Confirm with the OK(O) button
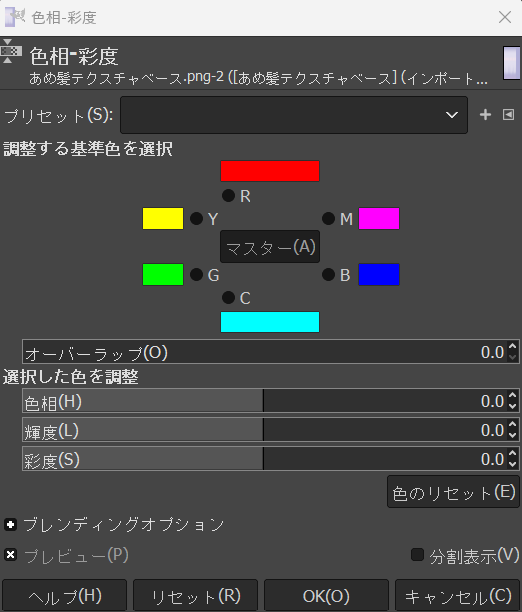 (326, 596)
